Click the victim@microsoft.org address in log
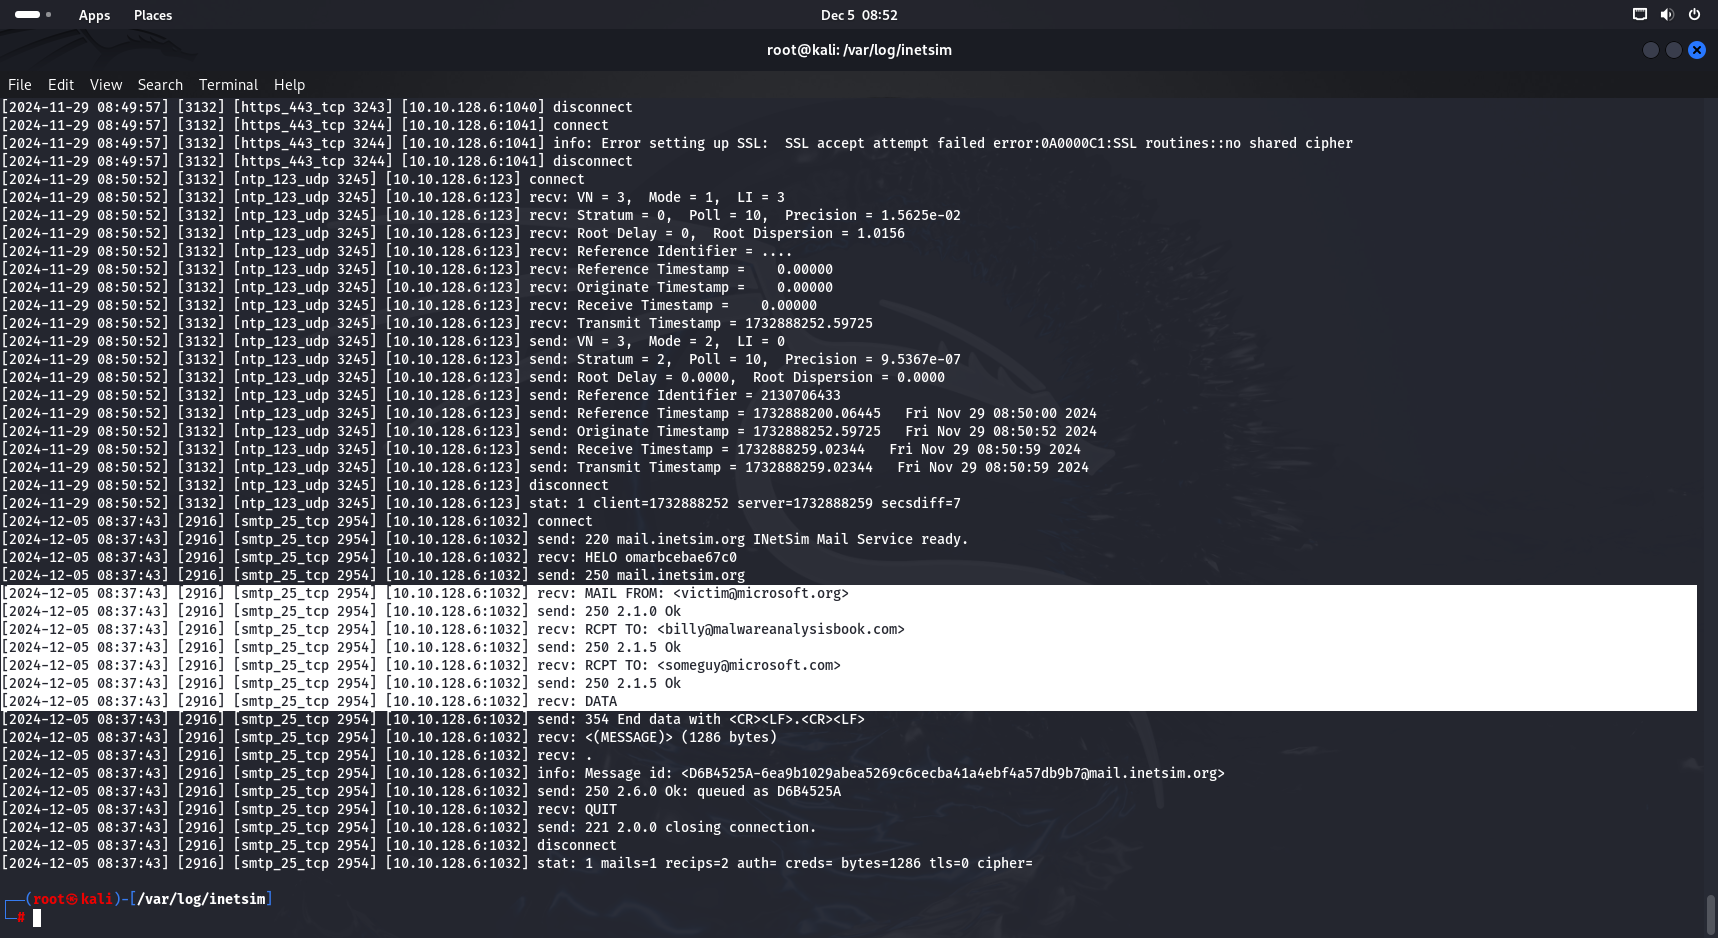This screenshot has height=938, width=1718. tap(761, 594)
